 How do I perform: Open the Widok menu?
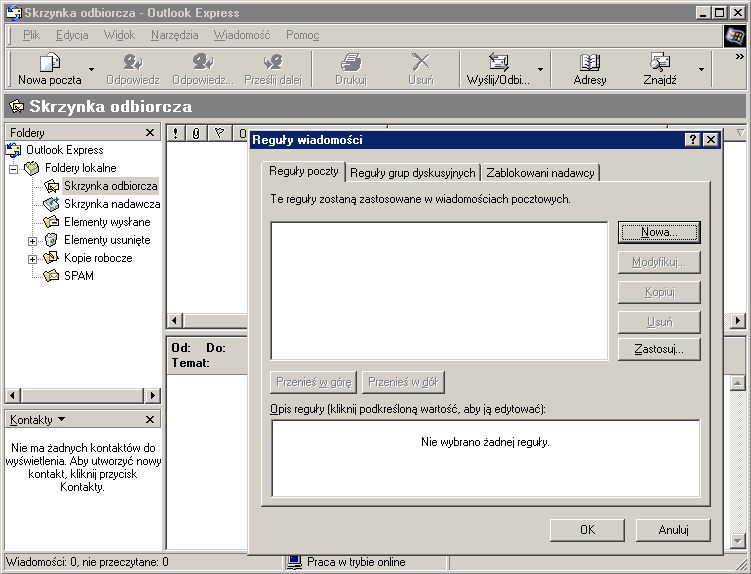(x=119, y=35)
